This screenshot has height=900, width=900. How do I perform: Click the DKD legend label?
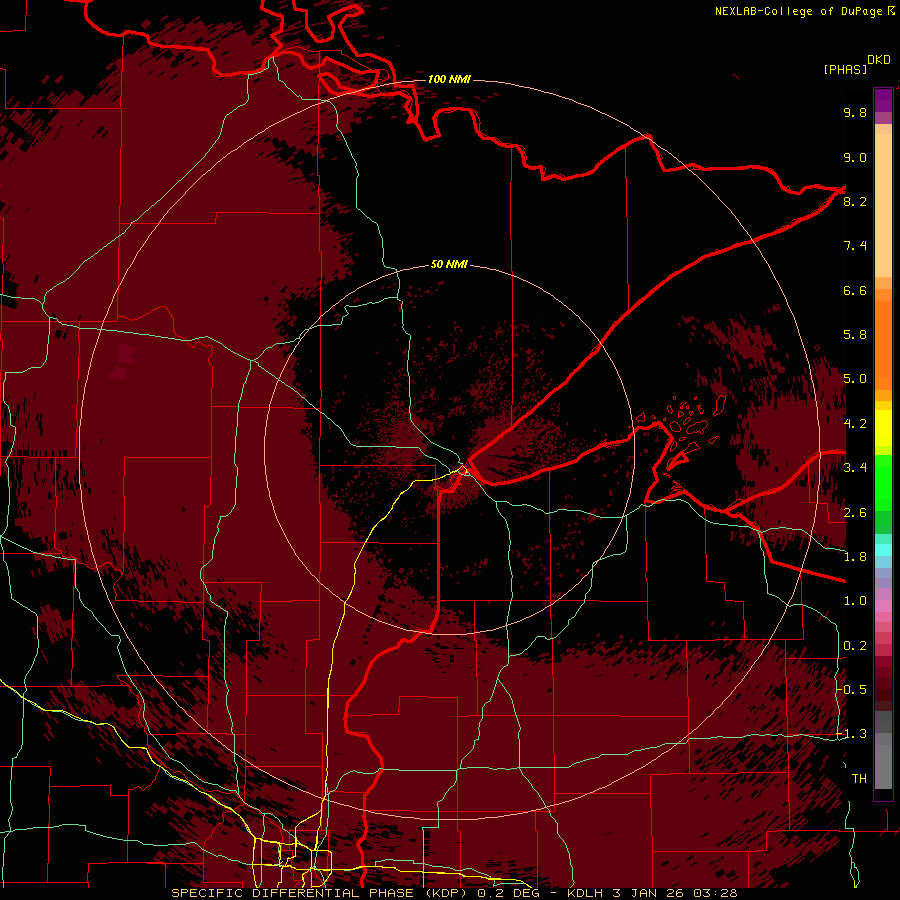click(879, 60)
